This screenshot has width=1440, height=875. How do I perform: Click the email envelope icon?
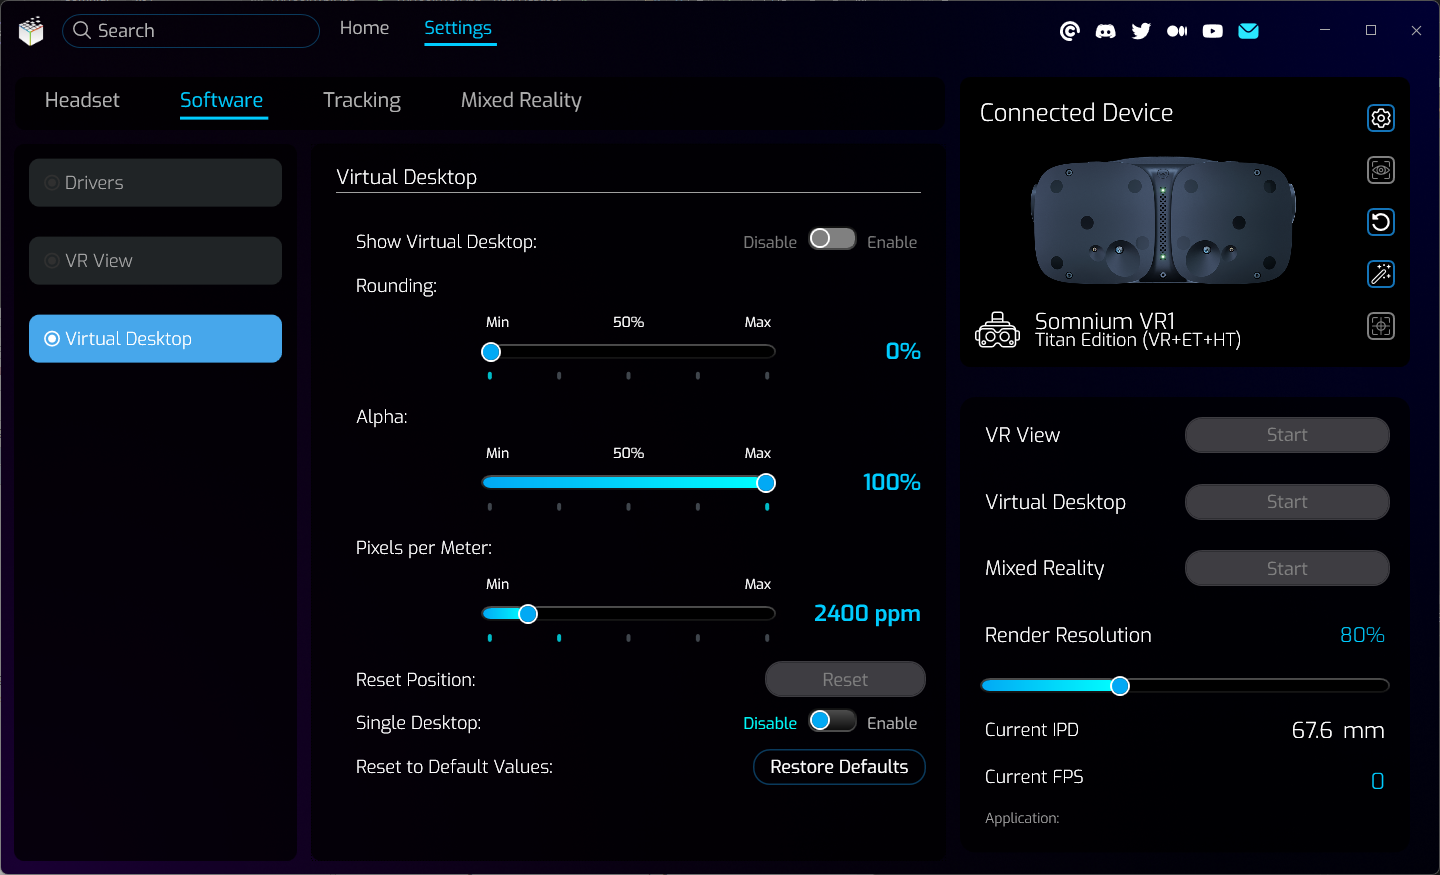point(1248,31)
